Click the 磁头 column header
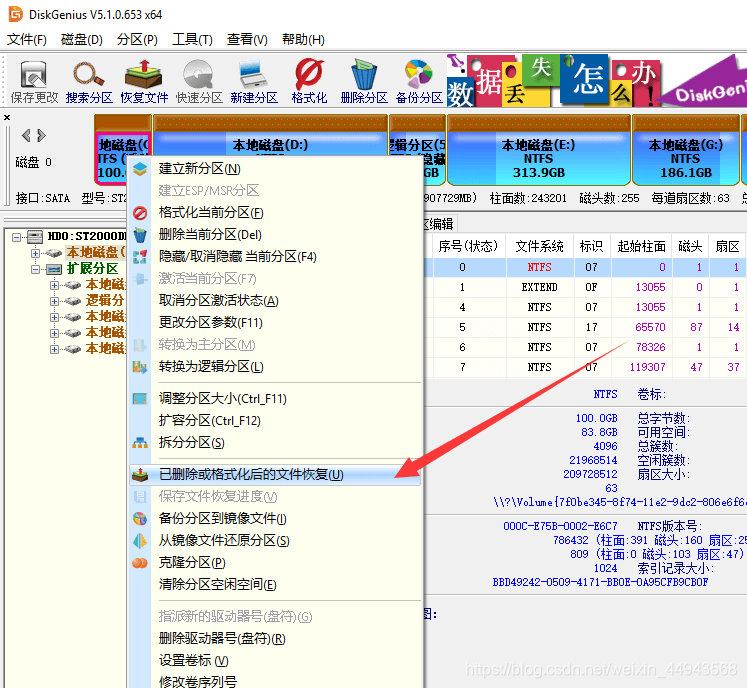The height and width of the screenshot is (688, 747). point(690,246)
